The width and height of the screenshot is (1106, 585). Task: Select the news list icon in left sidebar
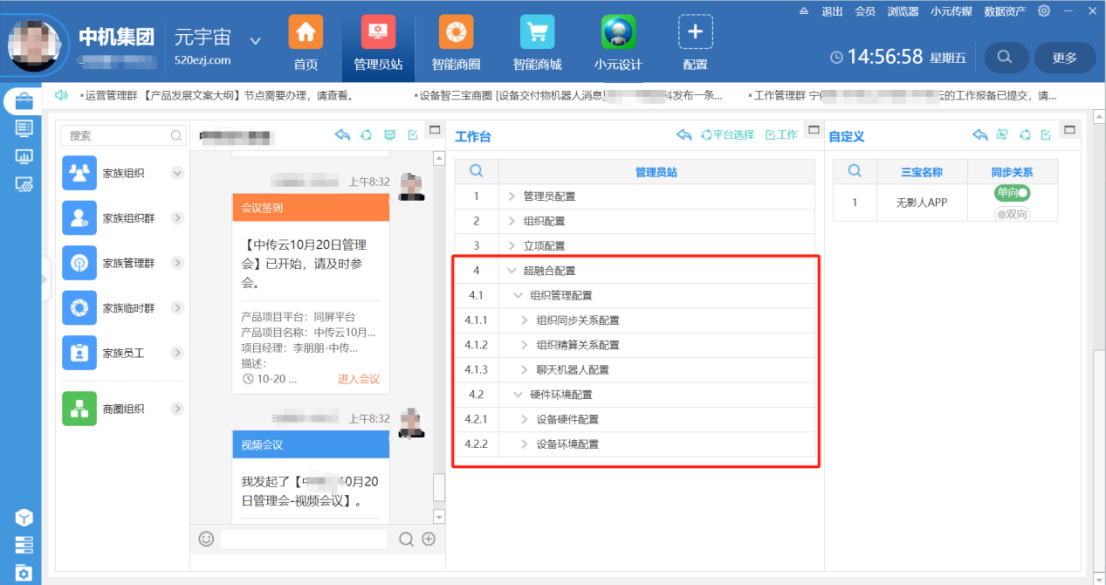[x=23, y=128]
